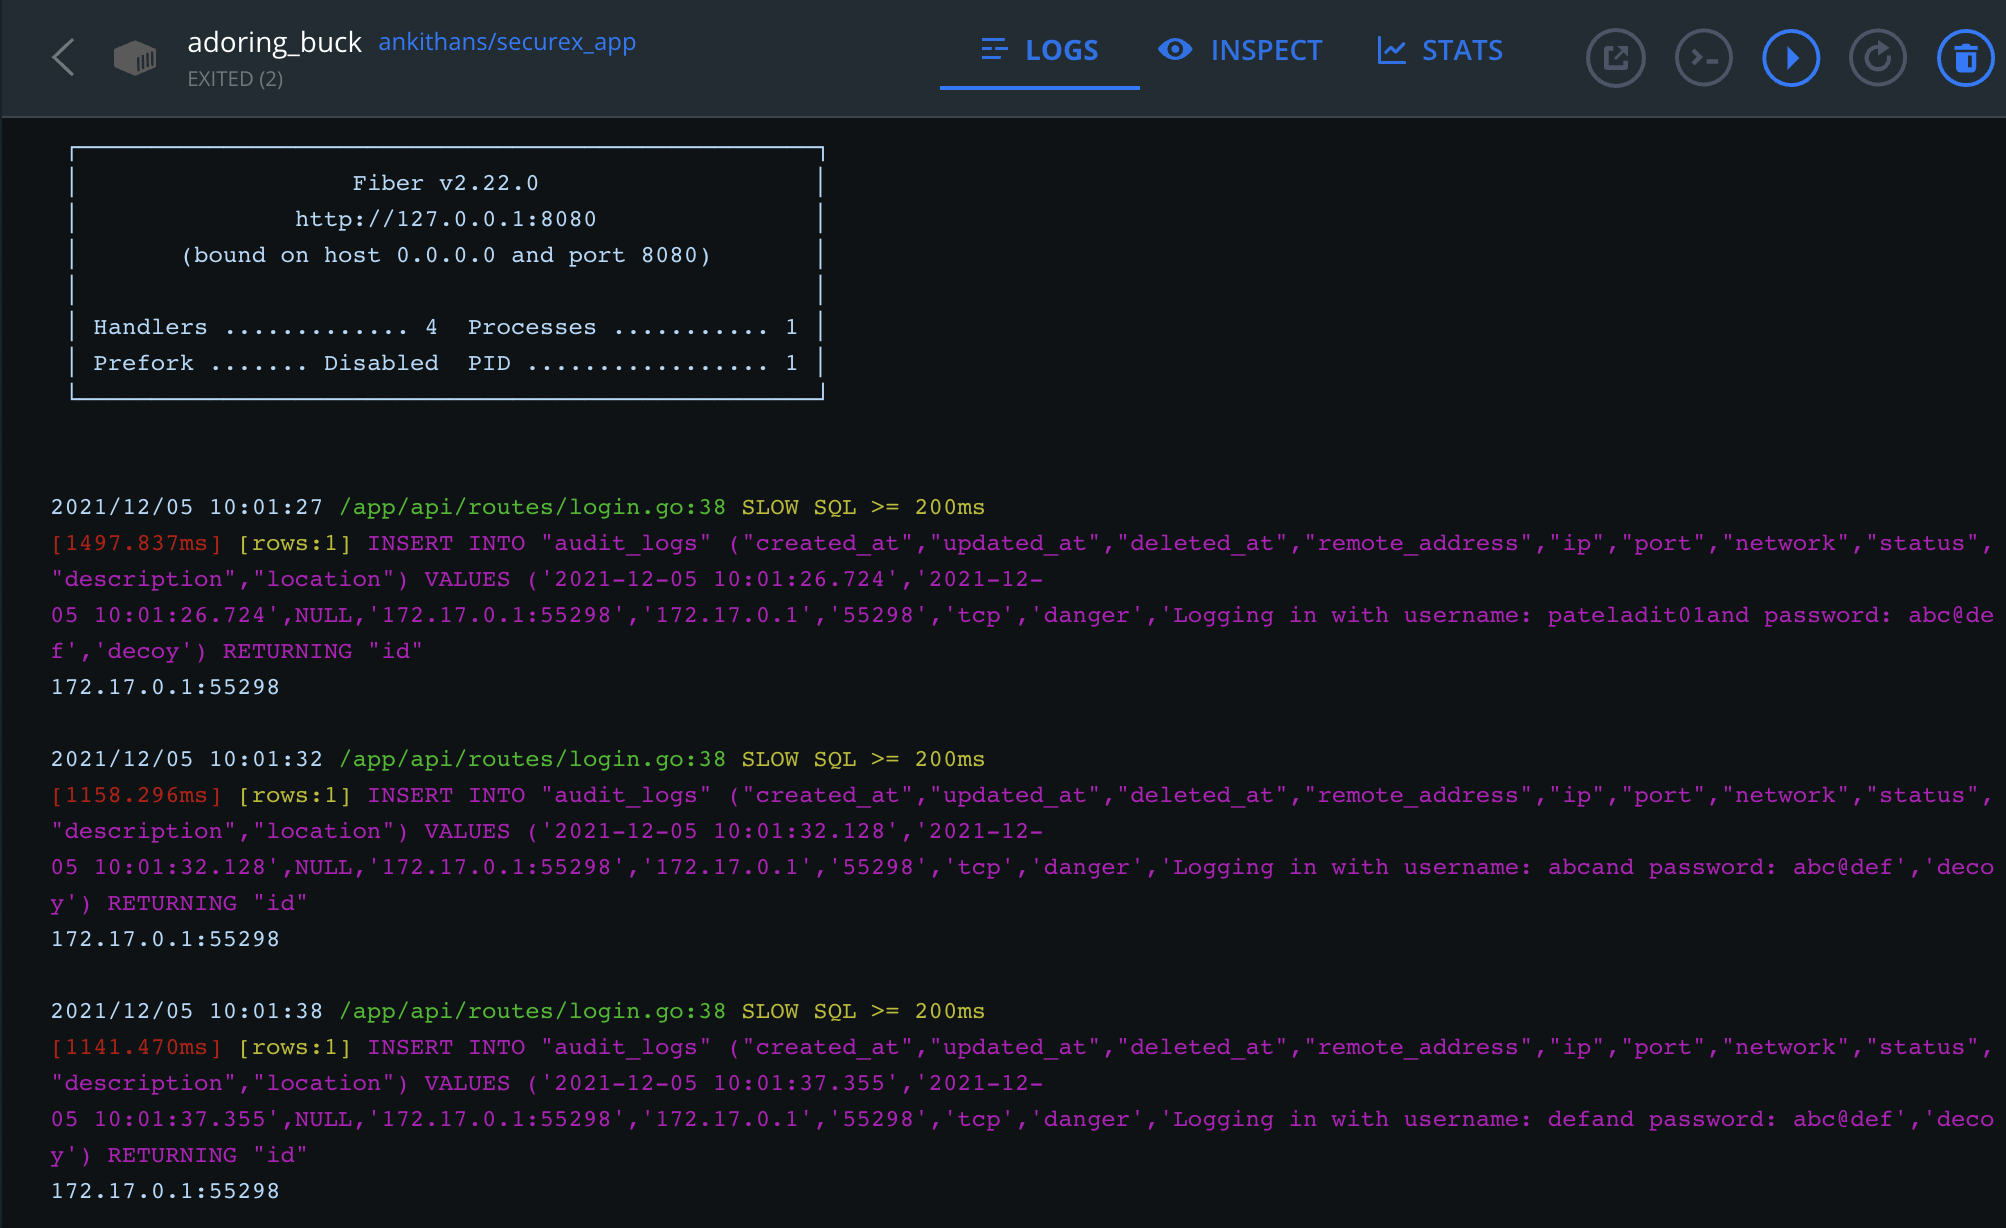The image size is (2006, 1228).
Task: Open the INSPECT tab
Action: pos(1240,50)
